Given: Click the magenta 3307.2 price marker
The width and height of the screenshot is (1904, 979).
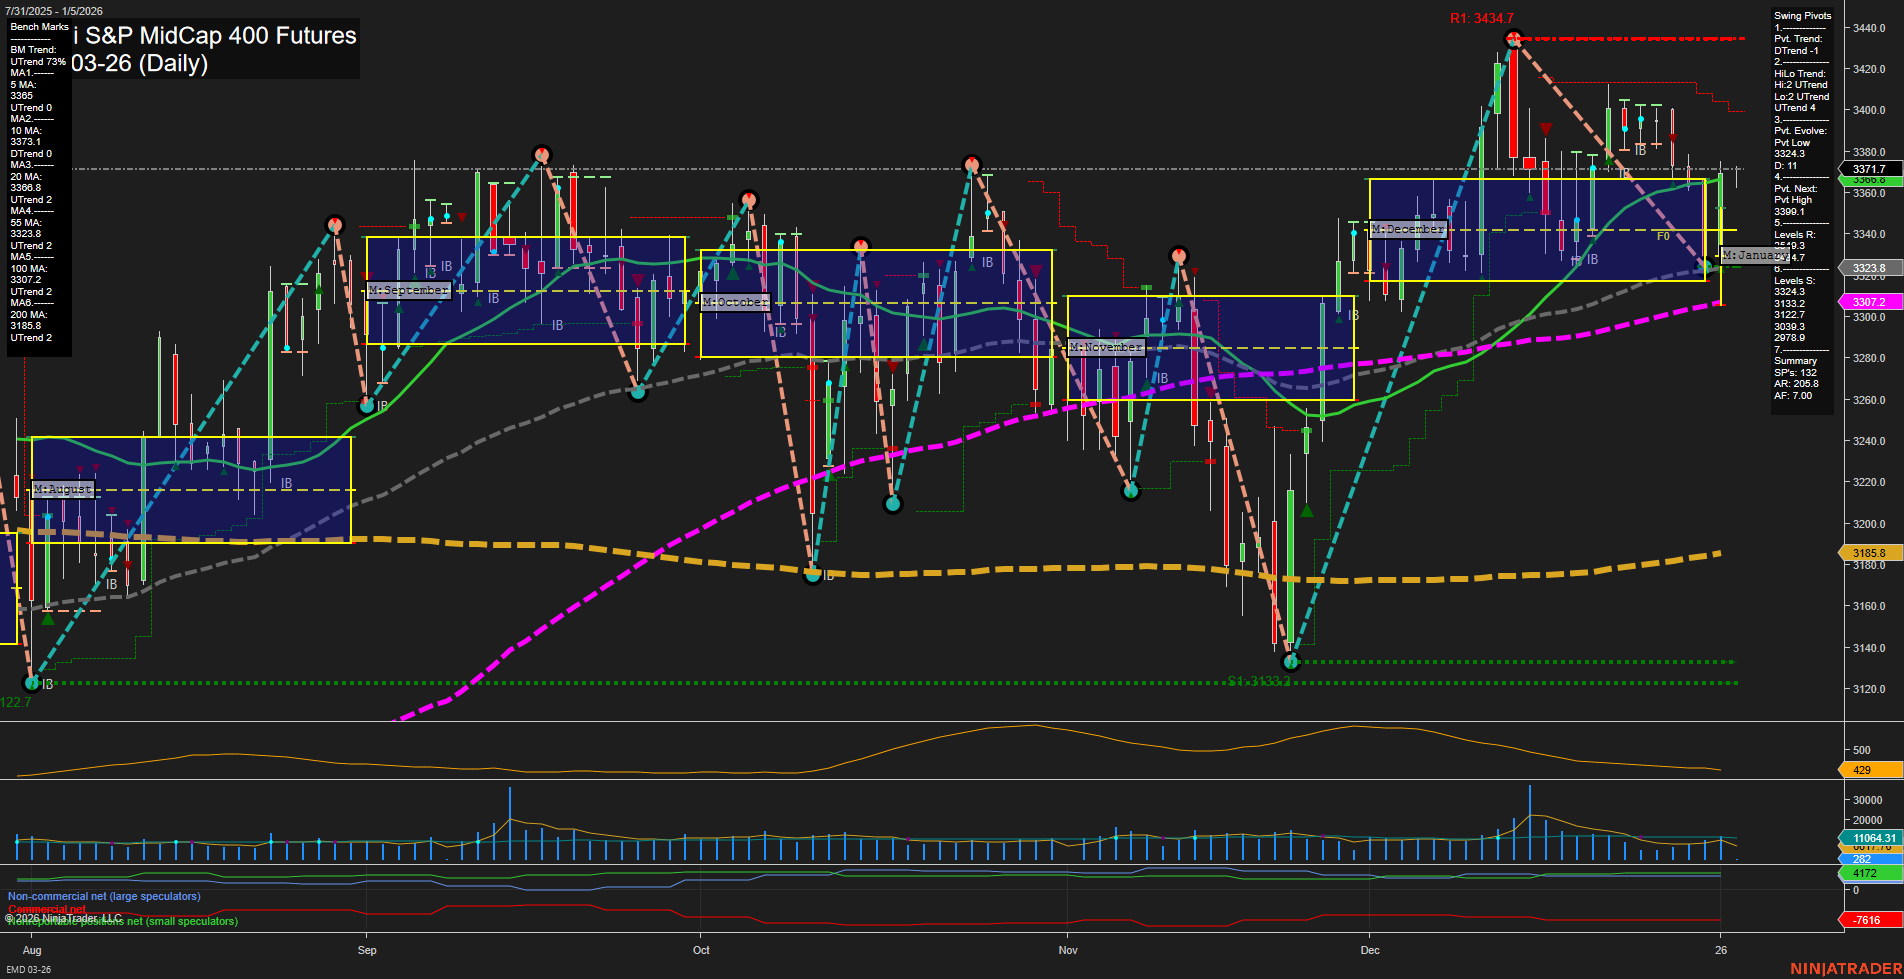Looking at the screenshot, I should pos(1868,301).
